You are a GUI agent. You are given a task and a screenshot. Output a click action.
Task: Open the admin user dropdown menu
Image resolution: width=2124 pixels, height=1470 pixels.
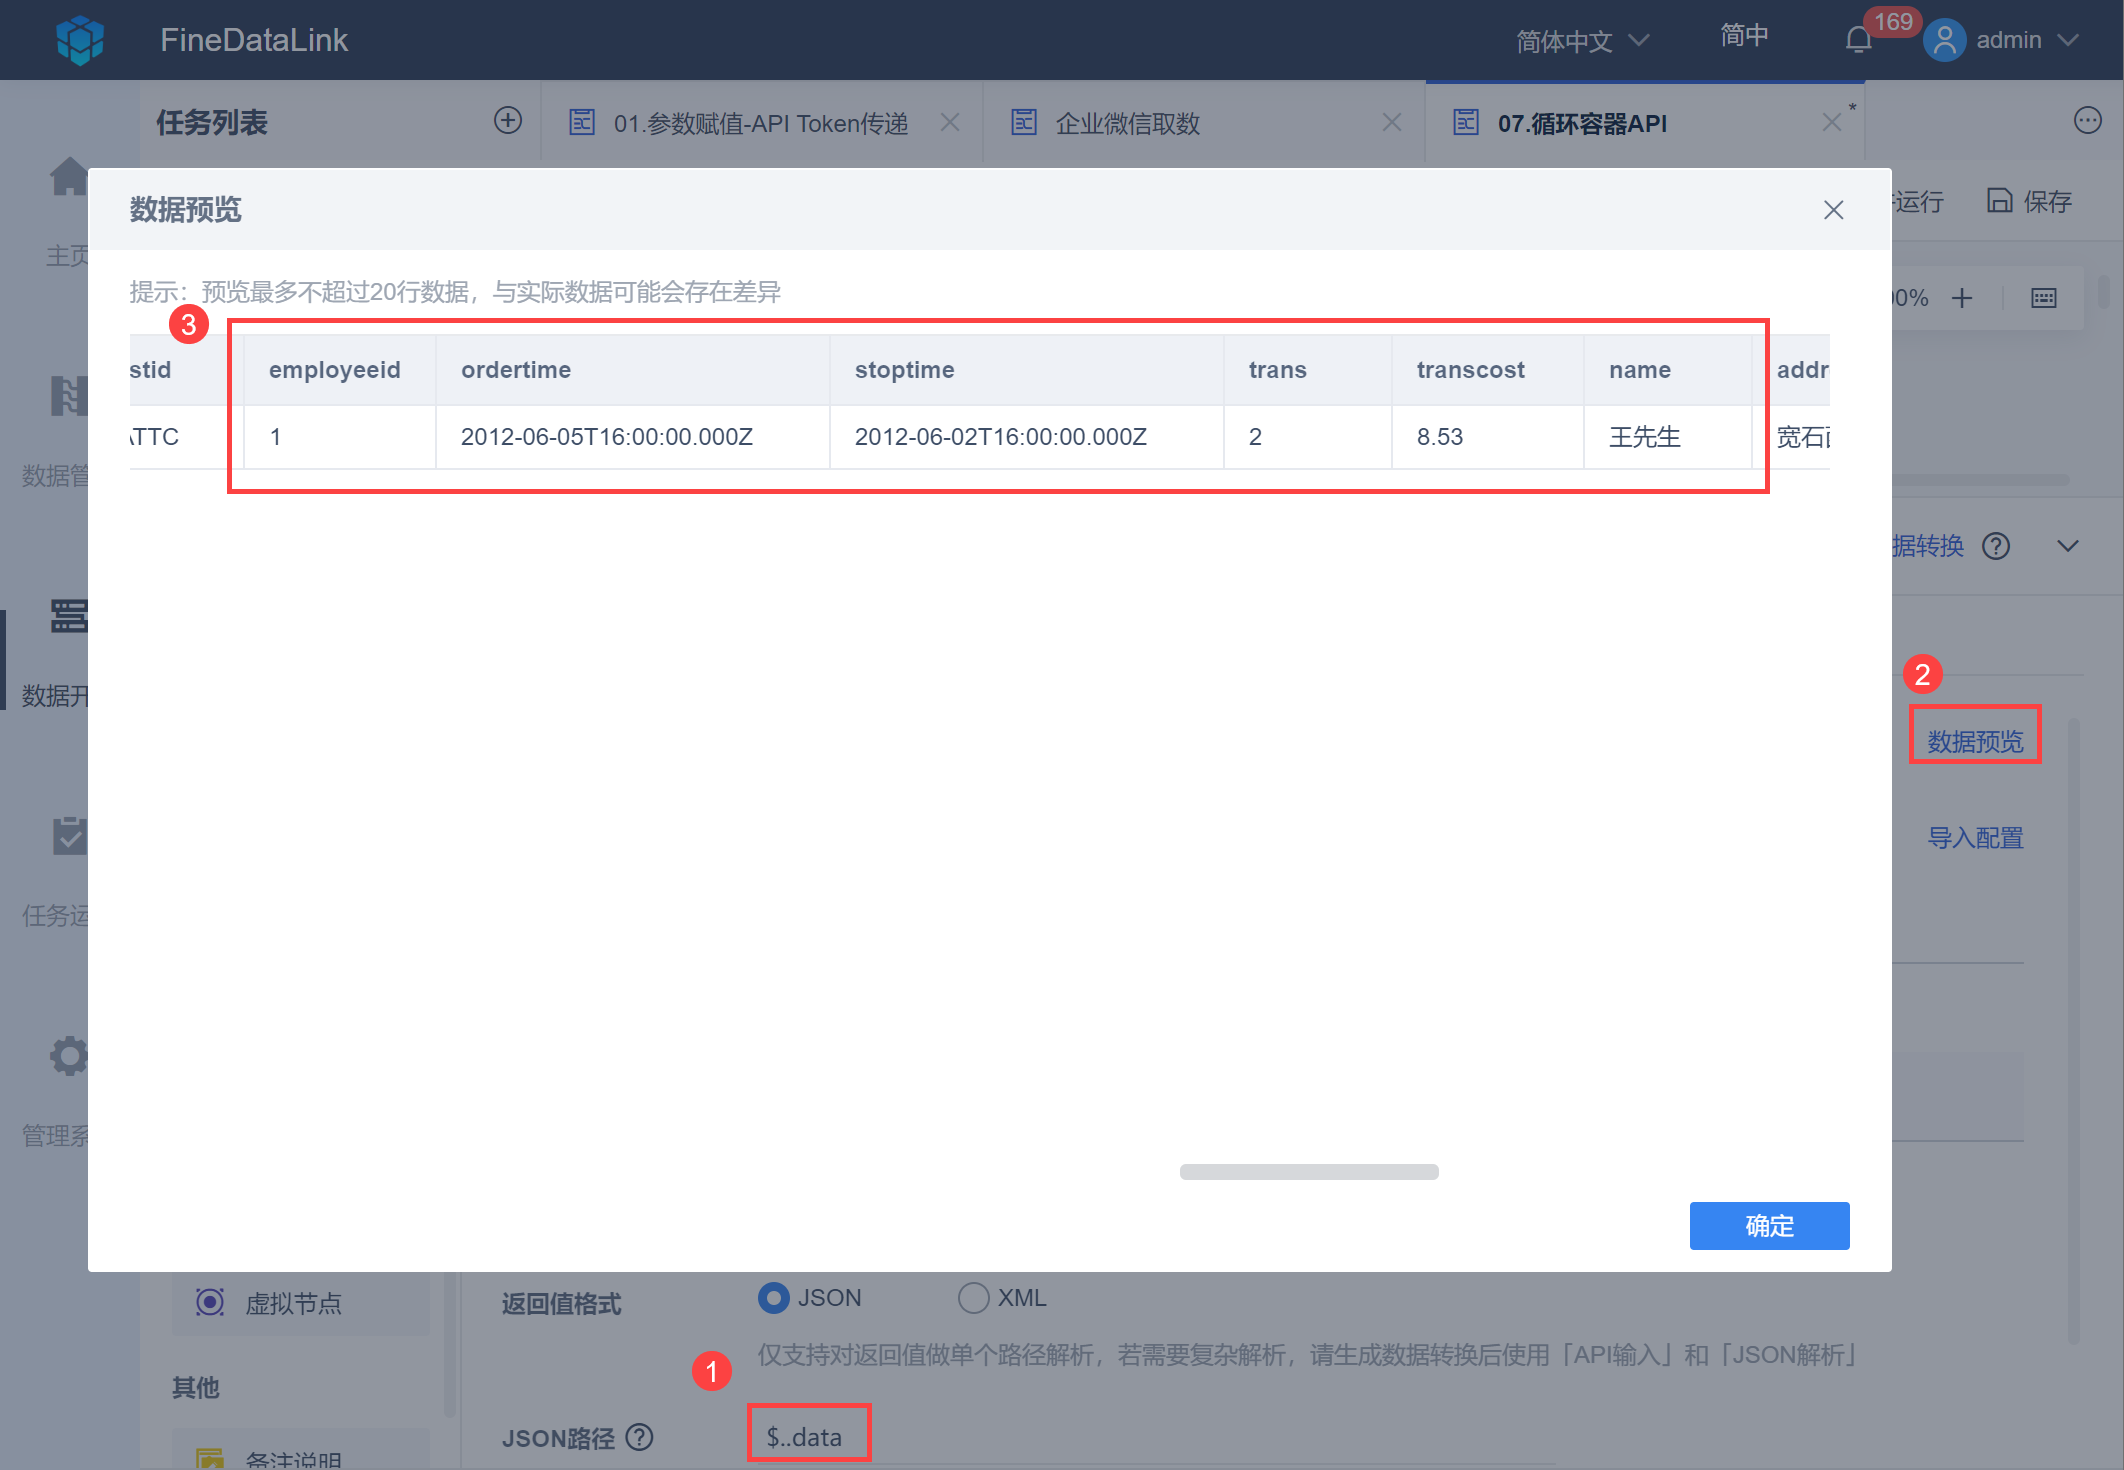[2007, 40]
